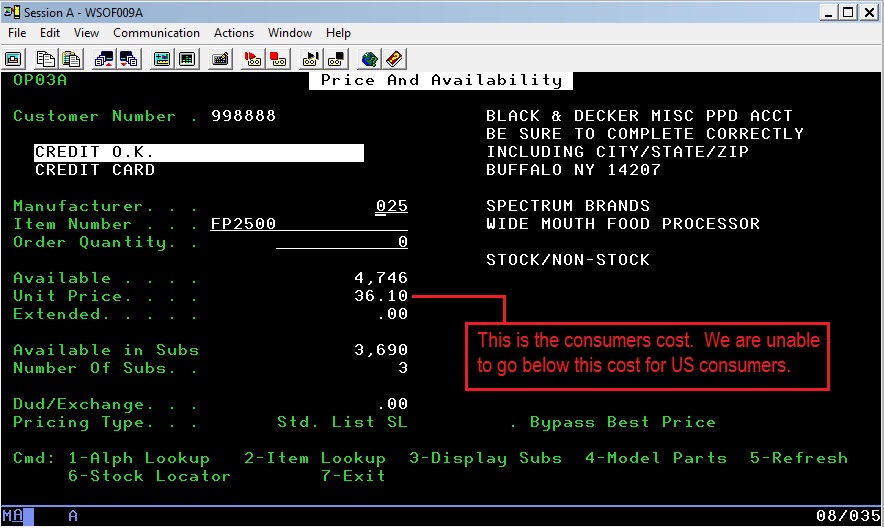
Task: Click the globe icon in the toolbar
Action: 370,59
